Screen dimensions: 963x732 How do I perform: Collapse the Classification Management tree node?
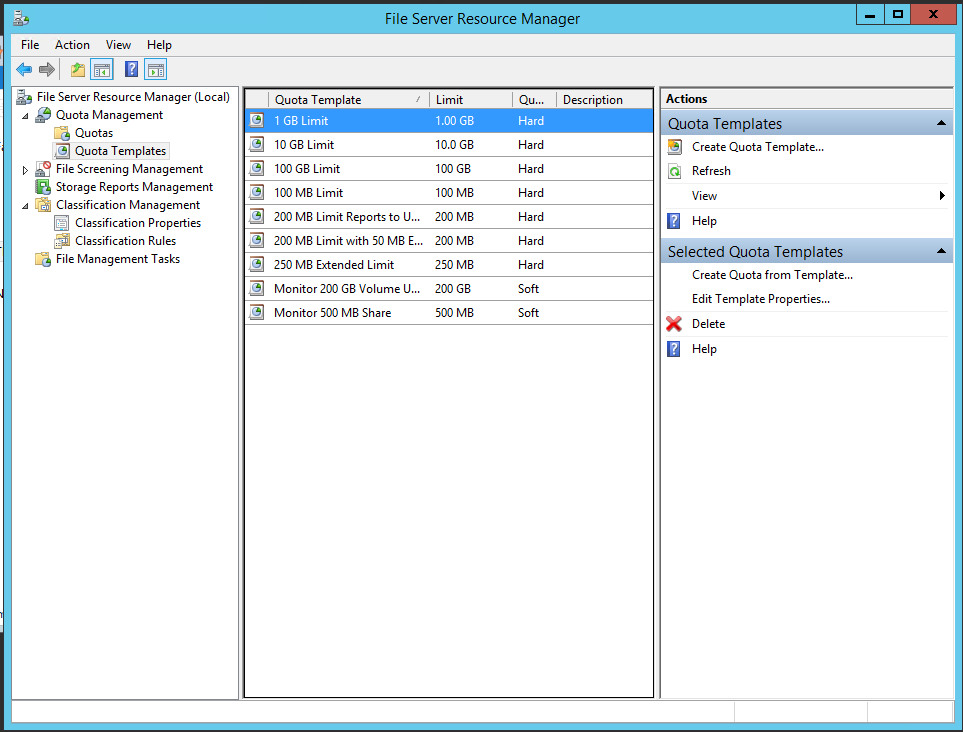[x=25, y=206]
